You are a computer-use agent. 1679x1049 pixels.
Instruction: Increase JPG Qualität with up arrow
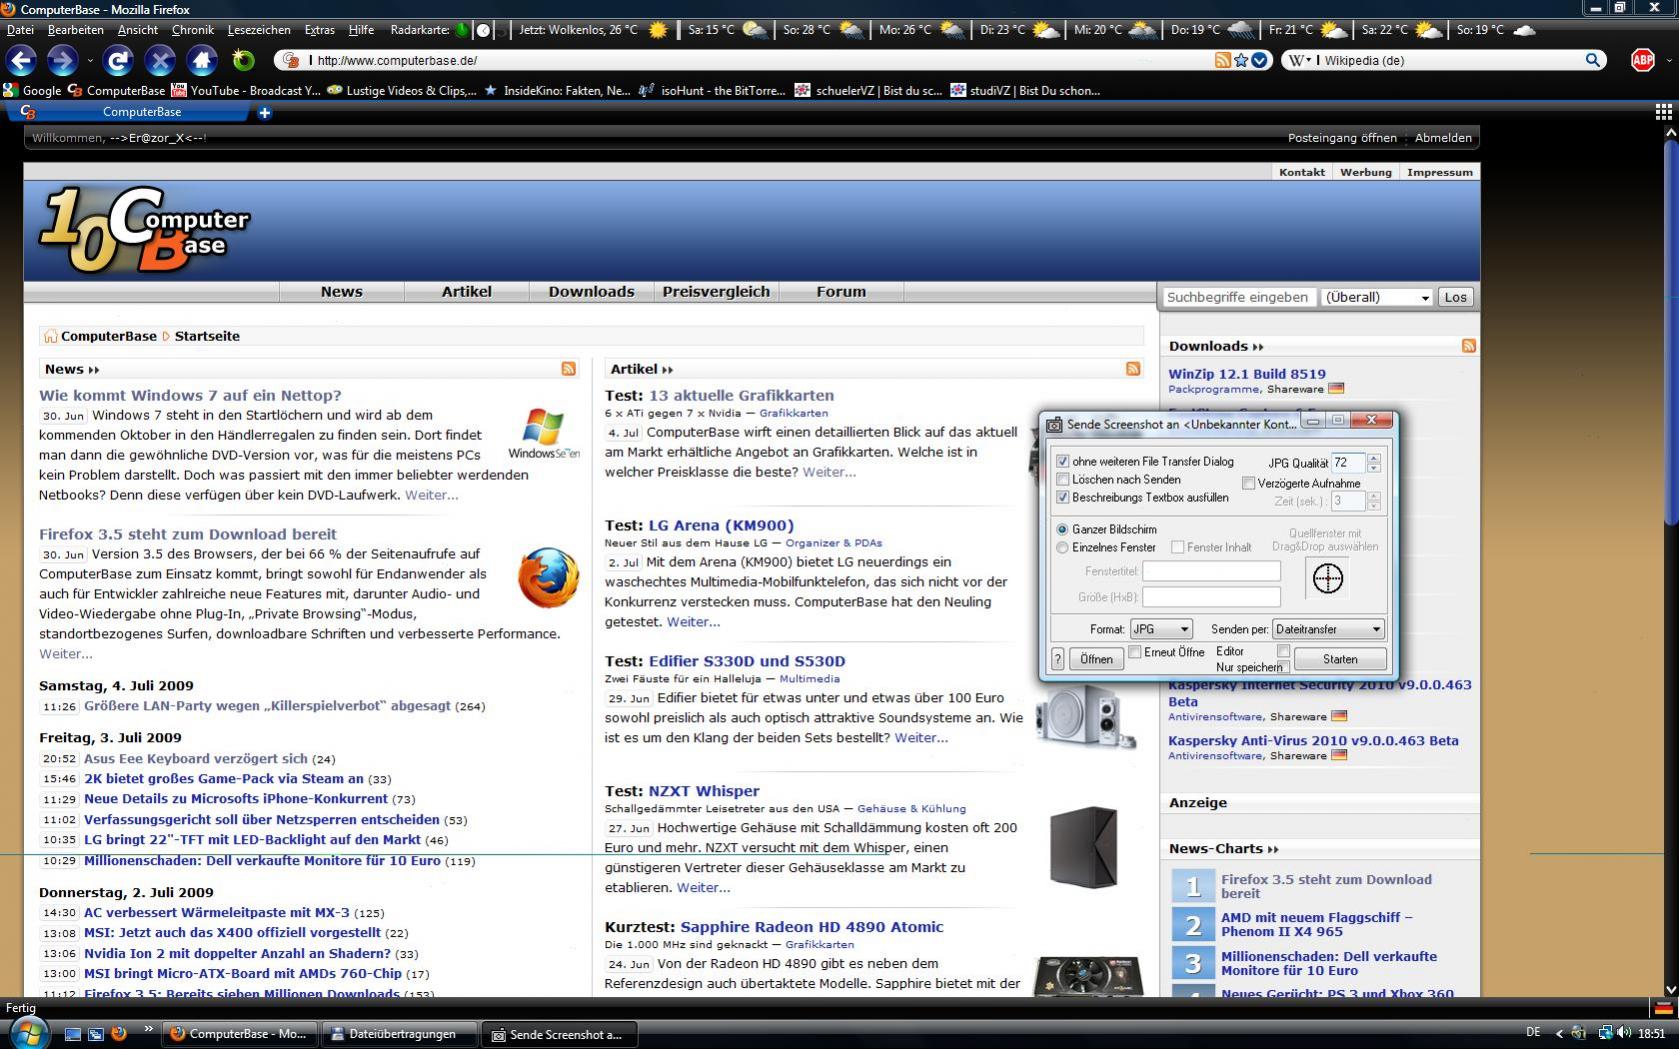click(1374, 458)
